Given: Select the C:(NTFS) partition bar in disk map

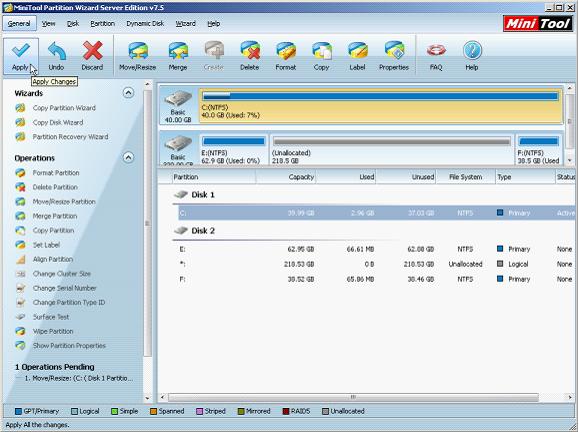Looking at the screenshot, I should (380, 105).
